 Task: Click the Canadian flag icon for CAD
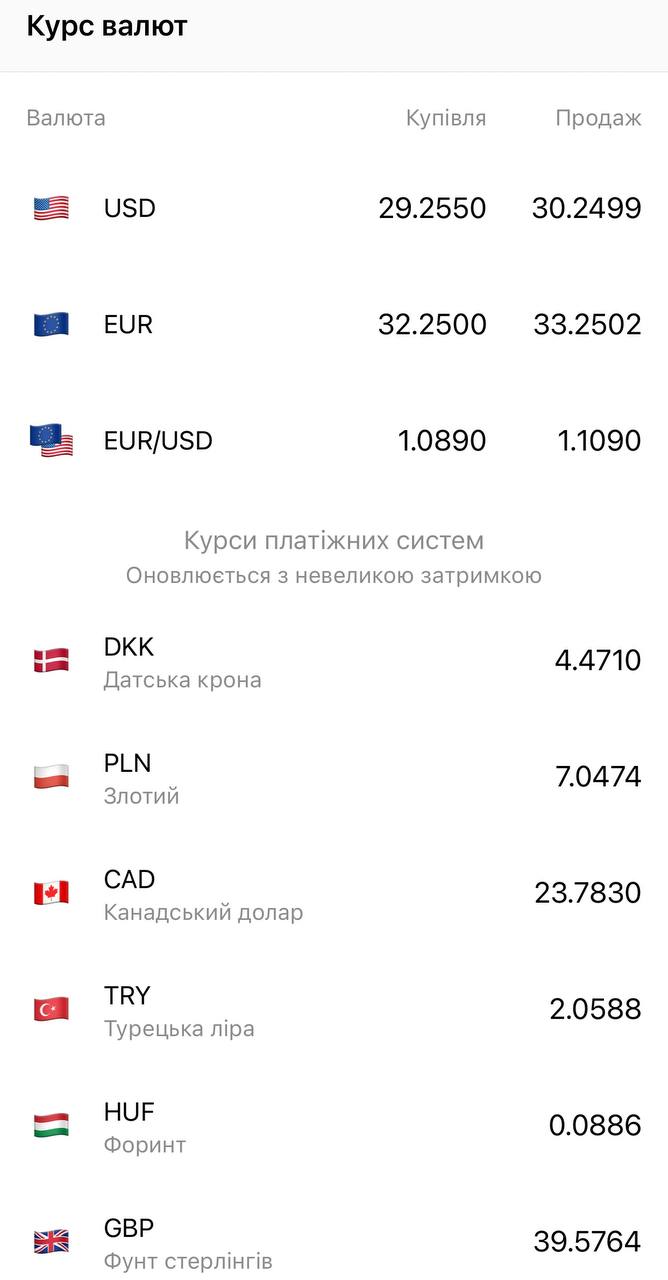pos(51,893)
